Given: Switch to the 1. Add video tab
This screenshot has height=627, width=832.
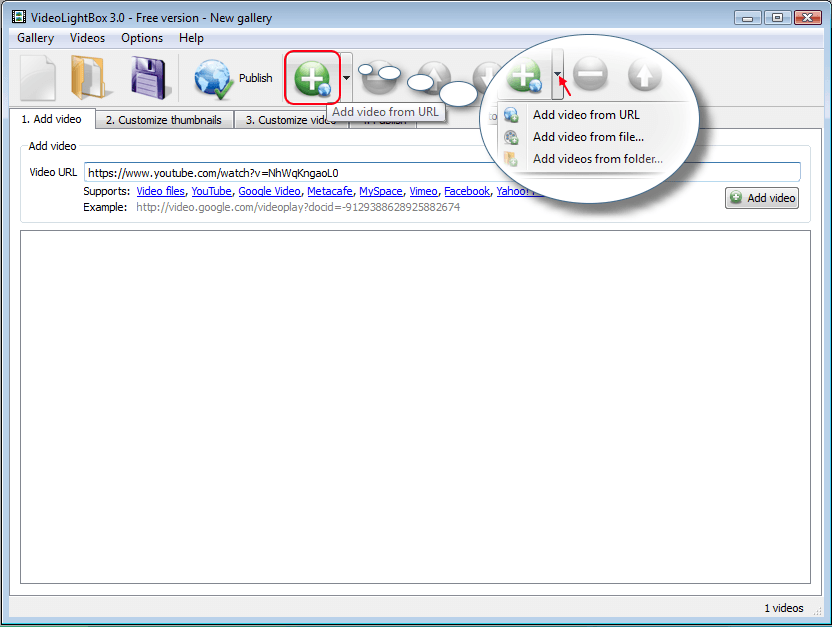Looking at the screenshot, I should 51,119.
